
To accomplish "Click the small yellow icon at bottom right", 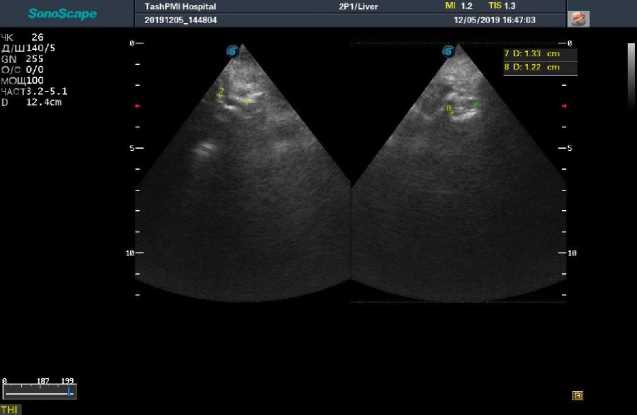I will 577,395.
